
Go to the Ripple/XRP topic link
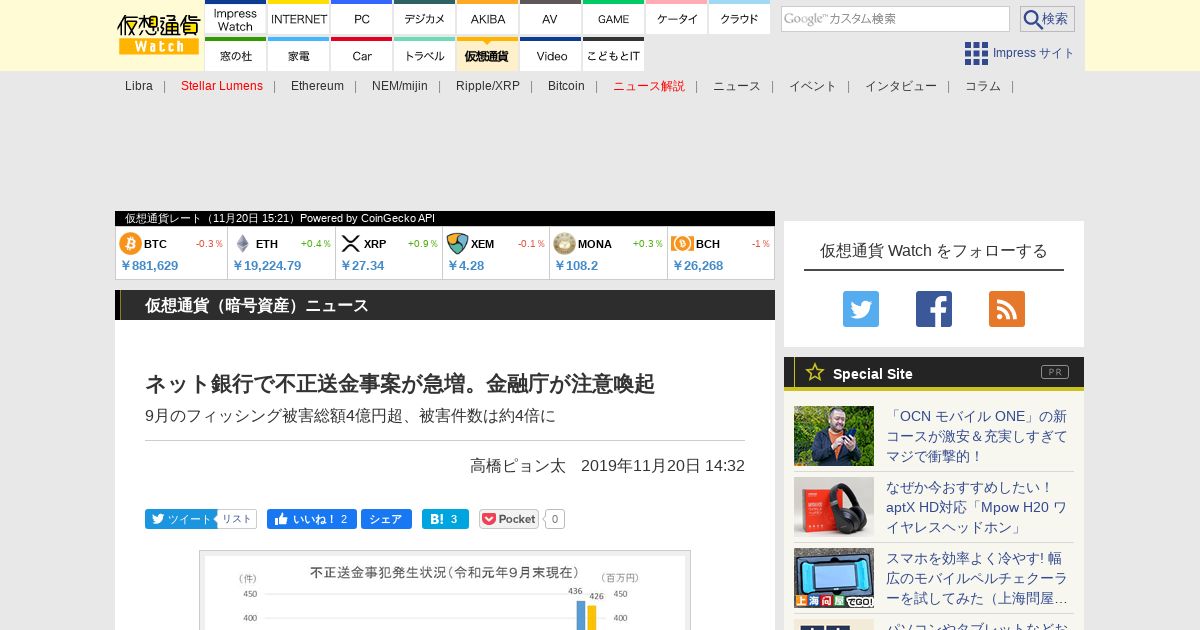point(488,86)
